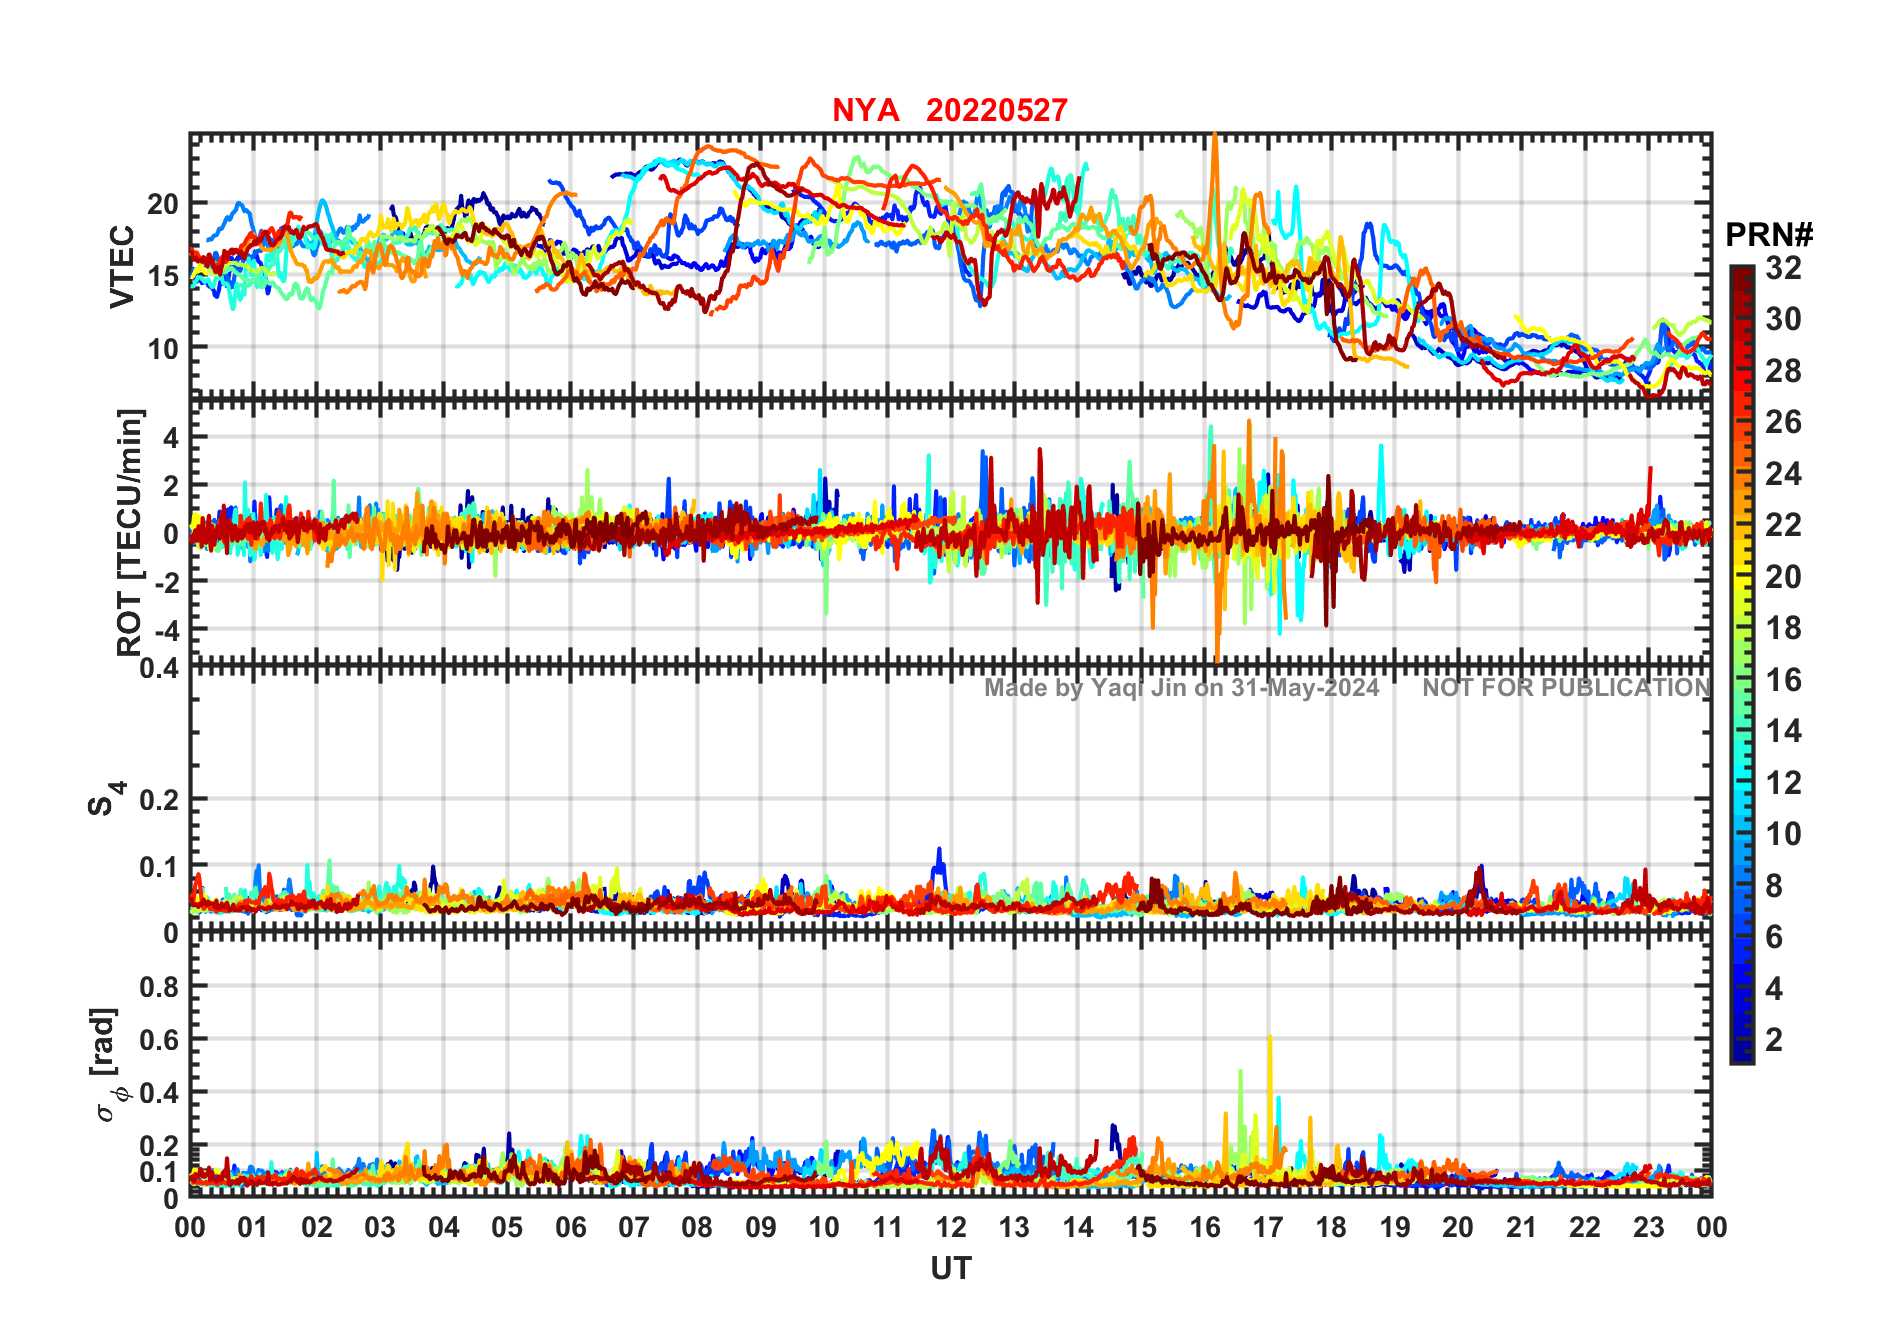1902x1330 pixels.
Task: Click x-axis hour tick label "19"
Action: pyautogui.click(x=1395, y=1227)
